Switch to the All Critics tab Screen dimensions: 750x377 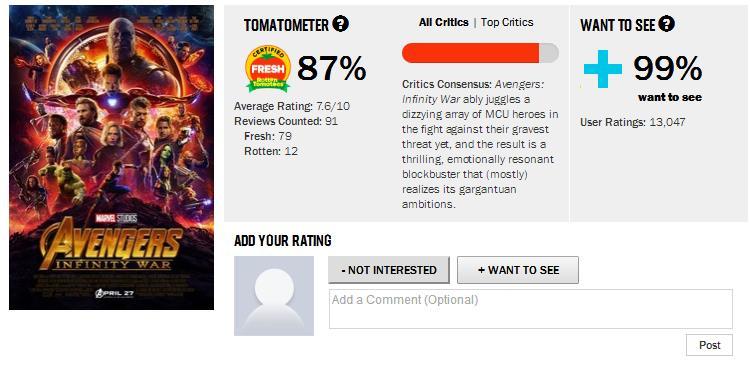[443, 22]
